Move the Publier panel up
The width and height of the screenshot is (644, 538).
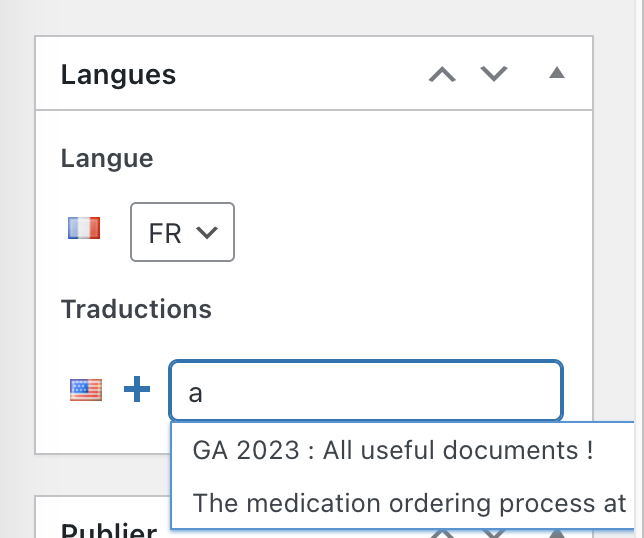click(x=442, y=533)
